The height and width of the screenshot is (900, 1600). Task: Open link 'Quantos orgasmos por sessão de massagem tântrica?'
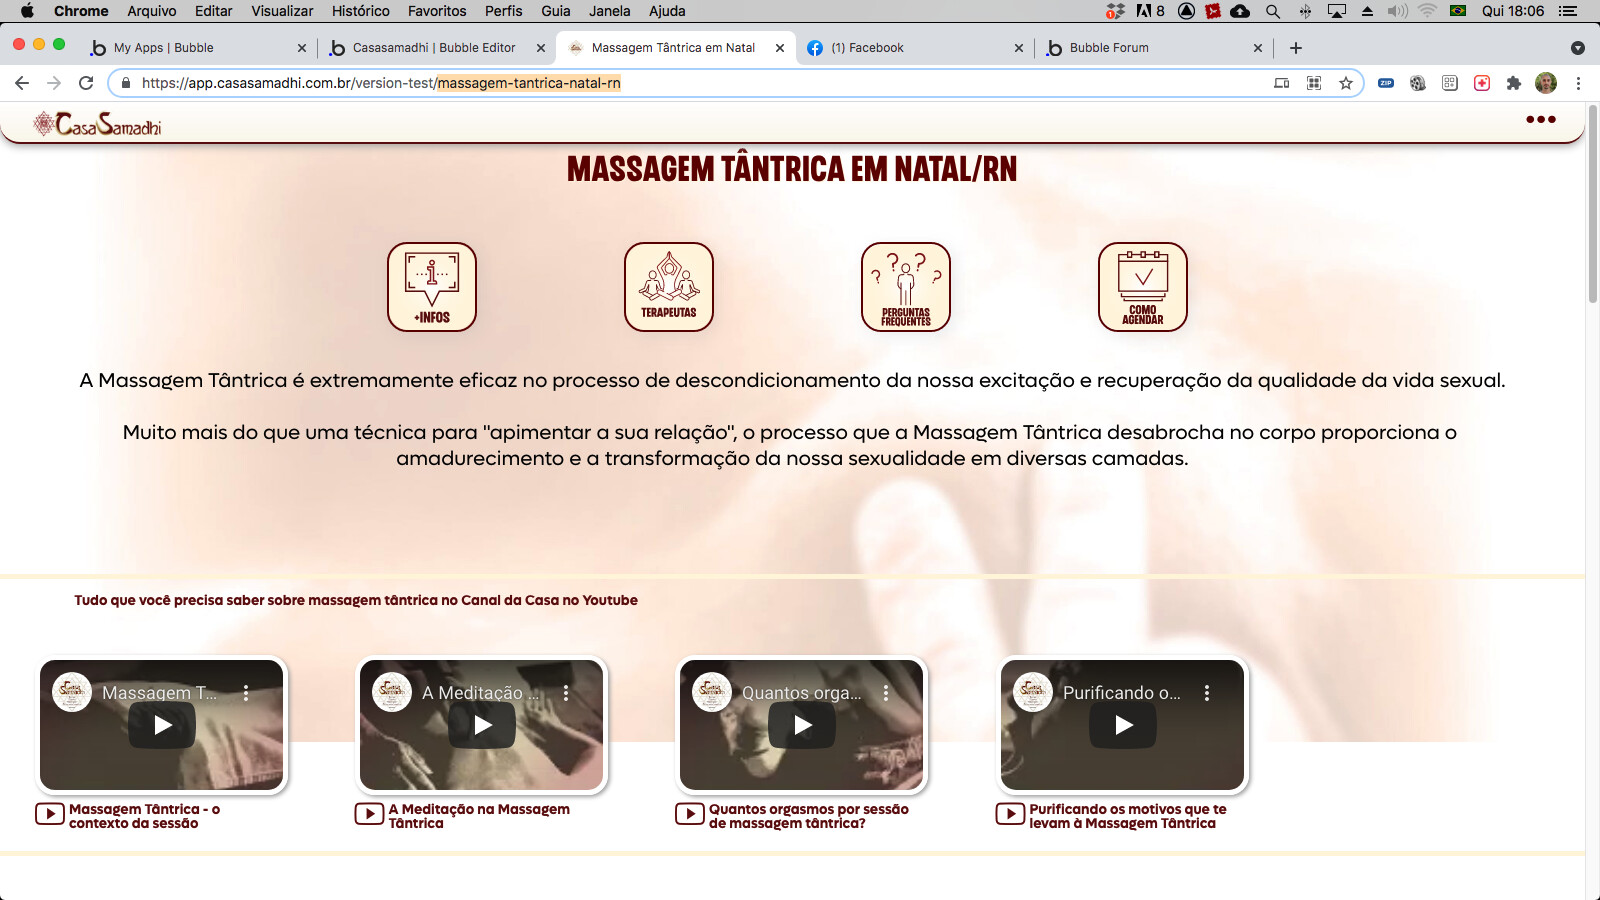click(809, 816)
